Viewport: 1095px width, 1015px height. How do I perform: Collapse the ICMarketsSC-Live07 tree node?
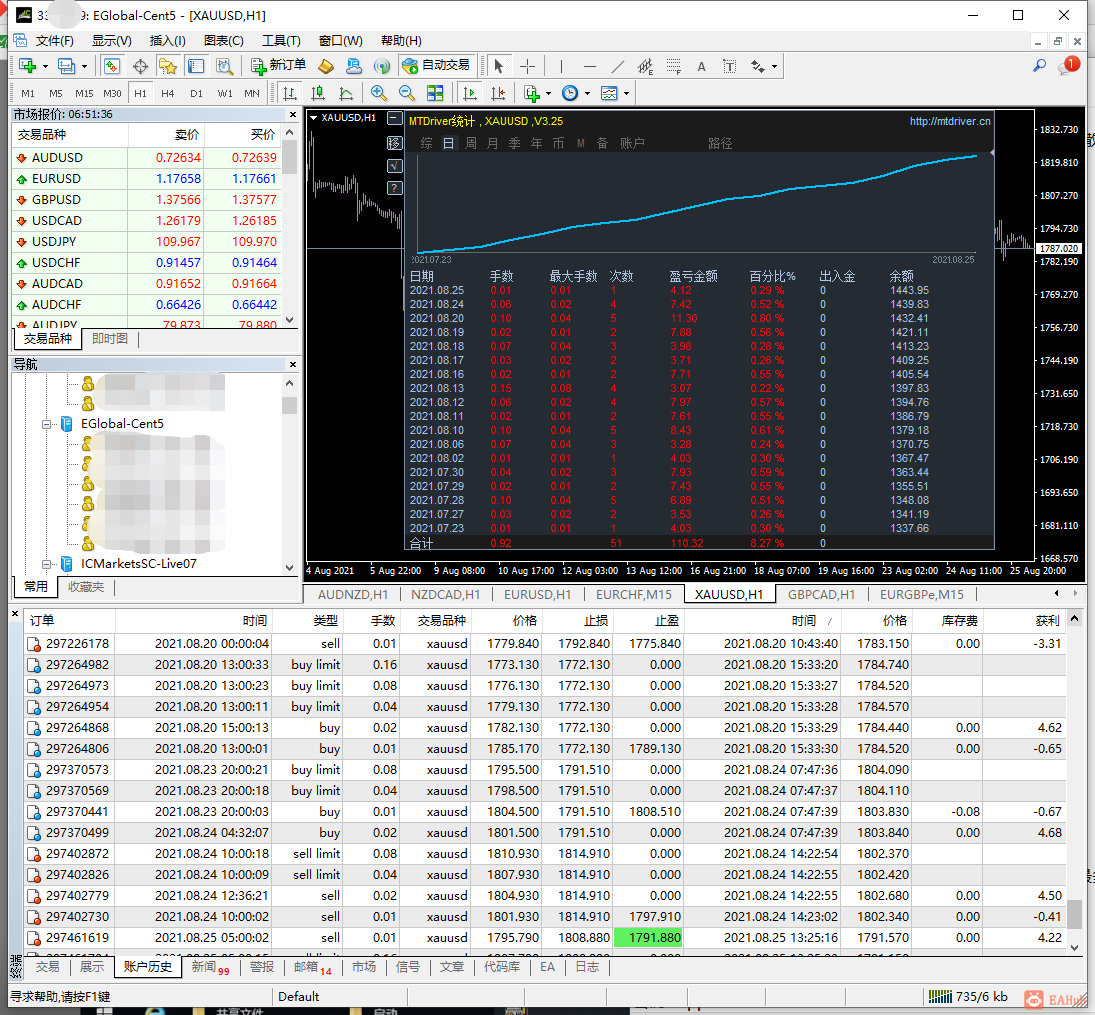47,564
